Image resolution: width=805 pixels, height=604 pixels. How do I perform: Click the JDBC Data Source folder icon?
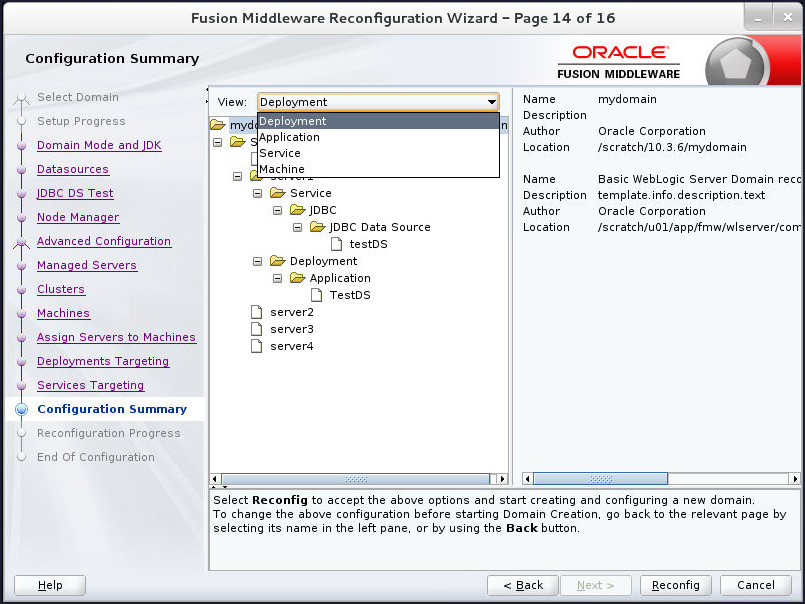click(x=318, y=227)
